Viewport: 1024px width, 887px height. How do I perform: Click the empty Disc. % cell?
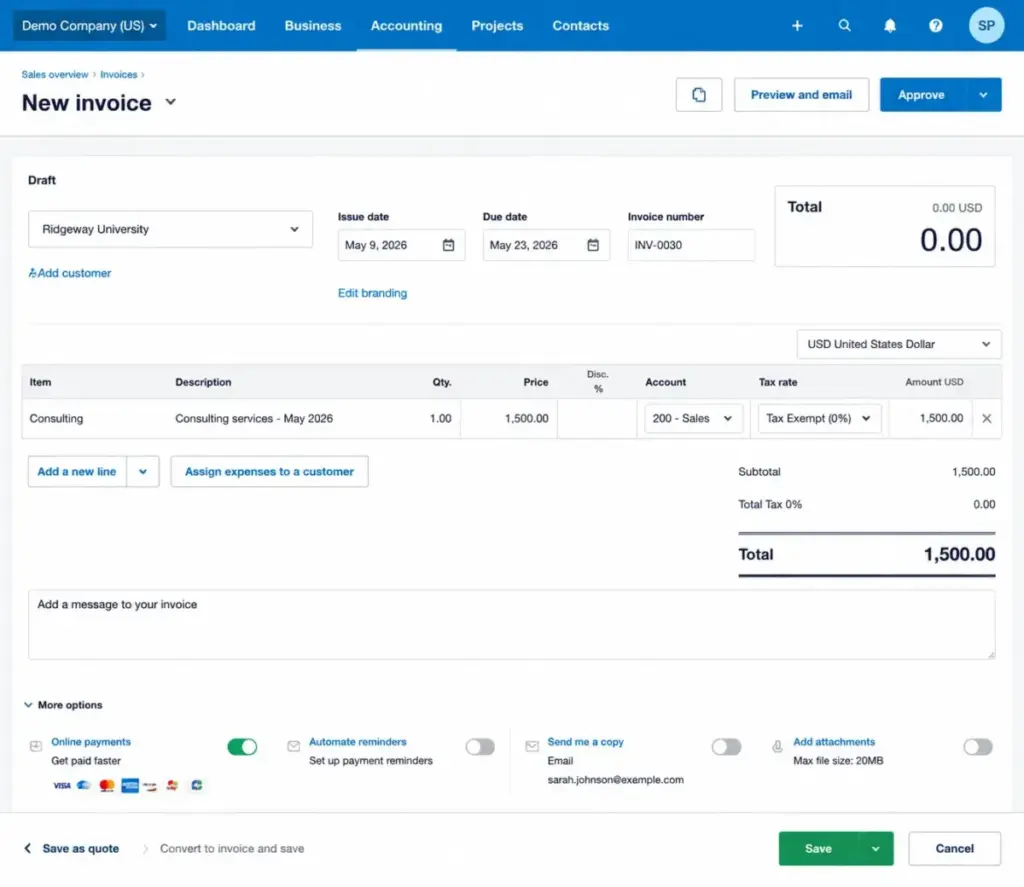tap(597, 418)
